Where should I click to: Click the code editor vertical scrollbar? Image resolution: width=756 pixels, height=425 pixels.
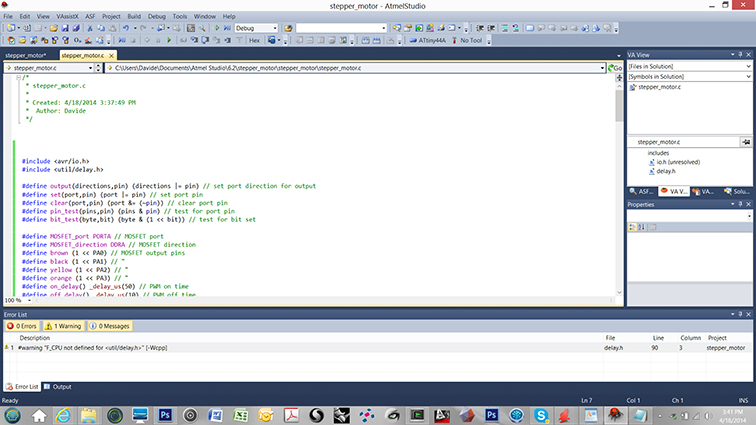[619, 106]
